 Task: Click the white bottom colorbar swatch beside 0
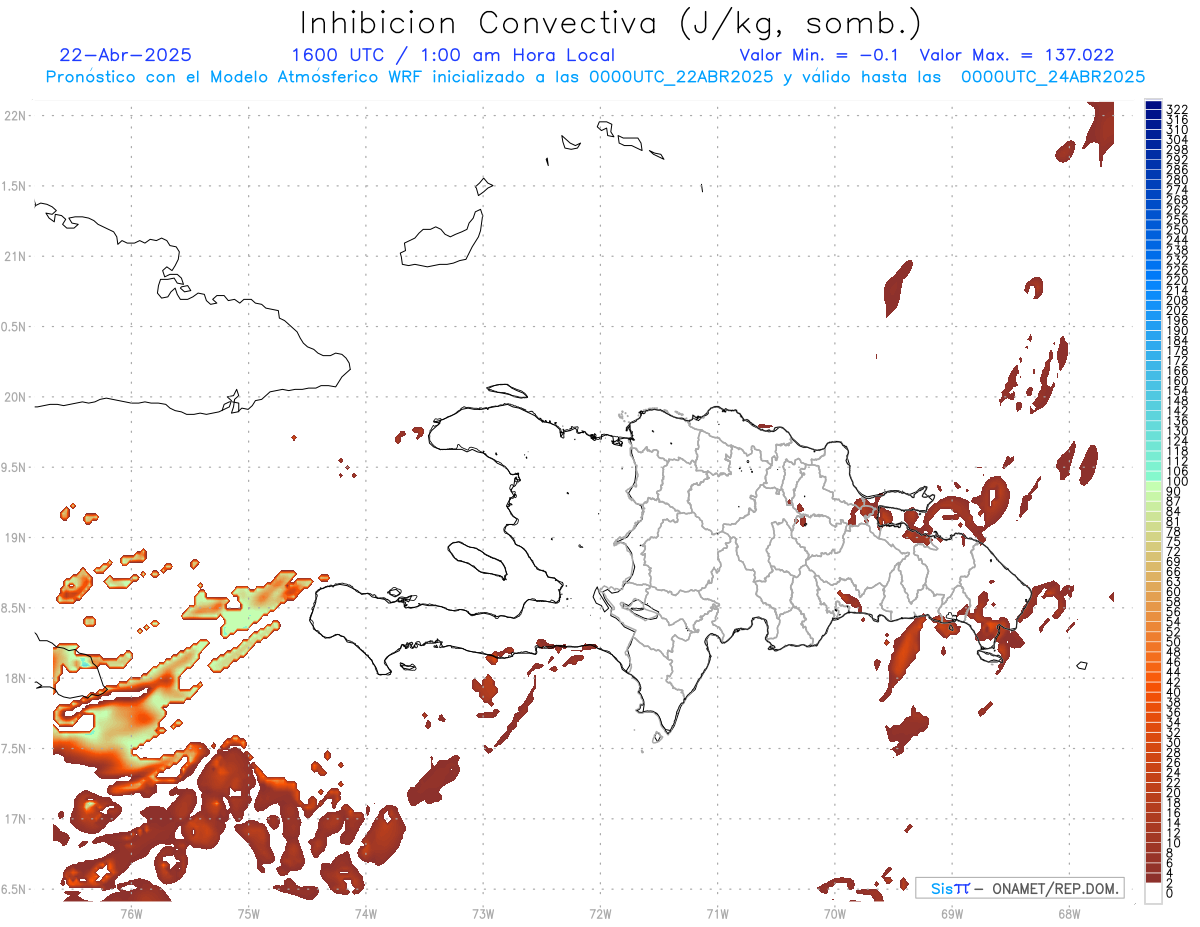click(x=1153, y=895)
